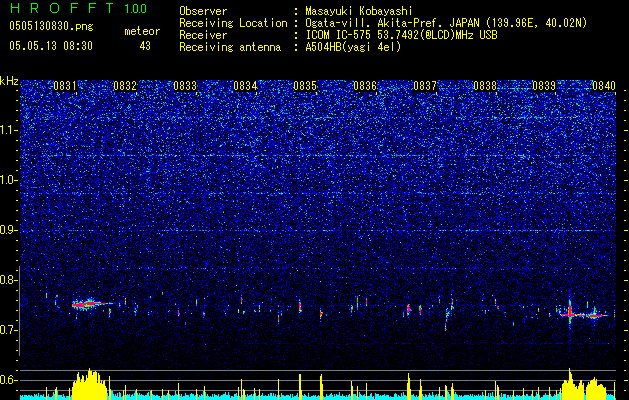Click the 0832 time marker

point(125,86)
